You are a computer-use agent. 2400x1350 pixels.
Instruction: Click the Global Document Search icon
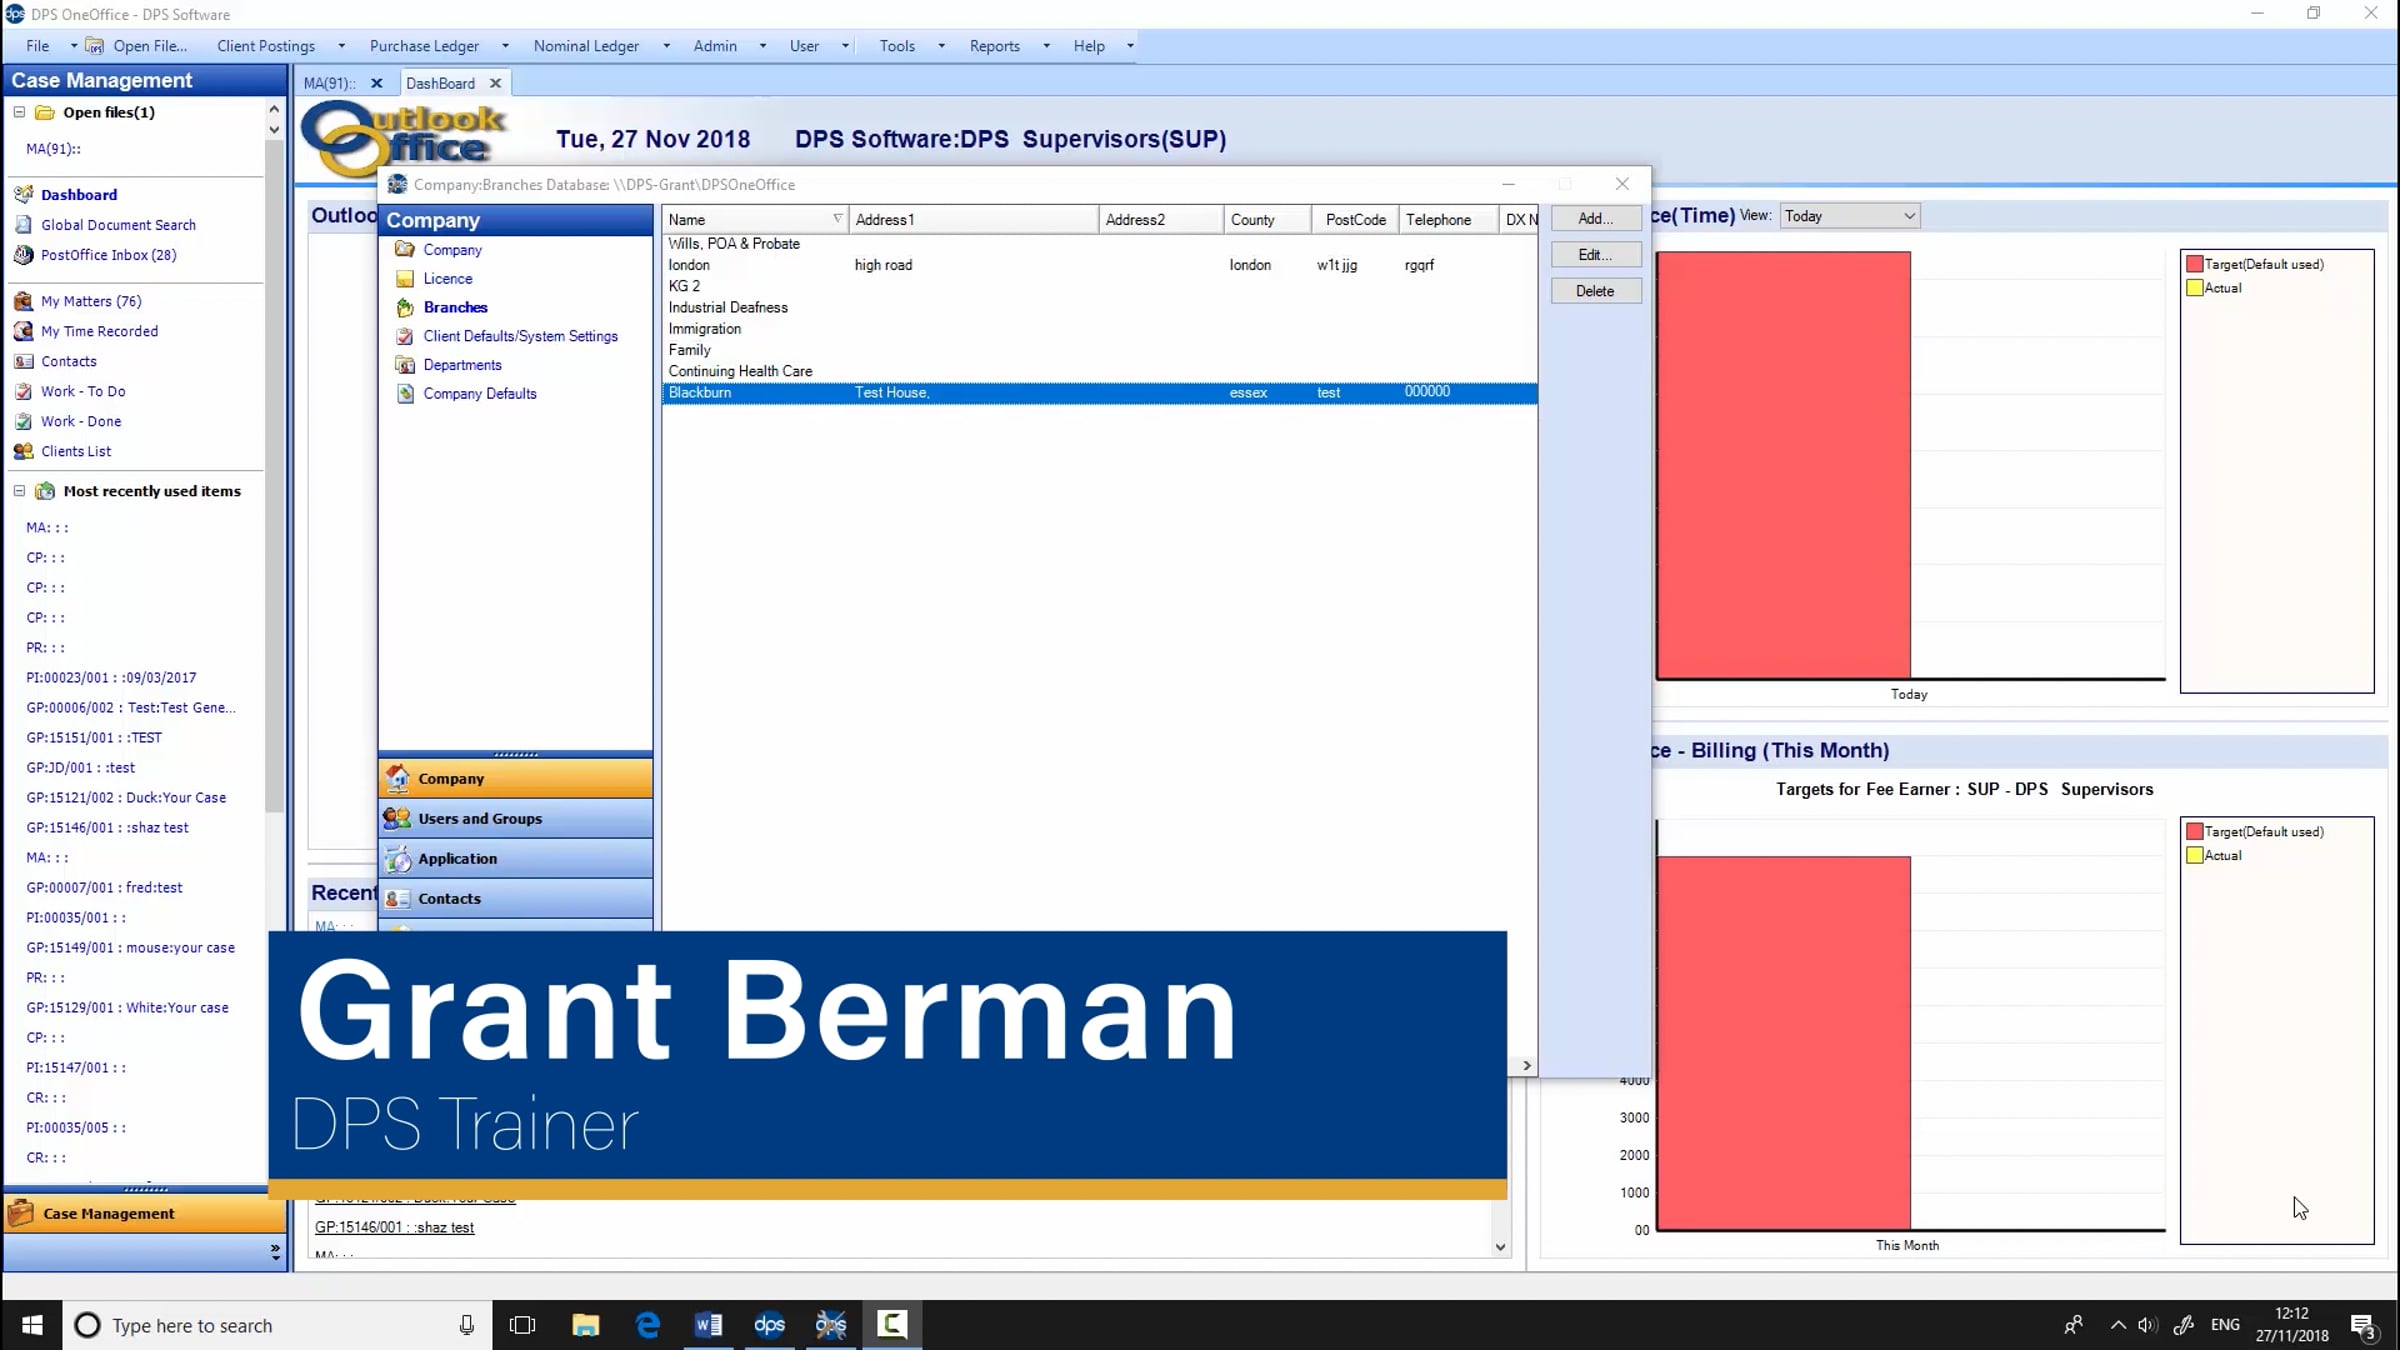click(x=23, y=225)
